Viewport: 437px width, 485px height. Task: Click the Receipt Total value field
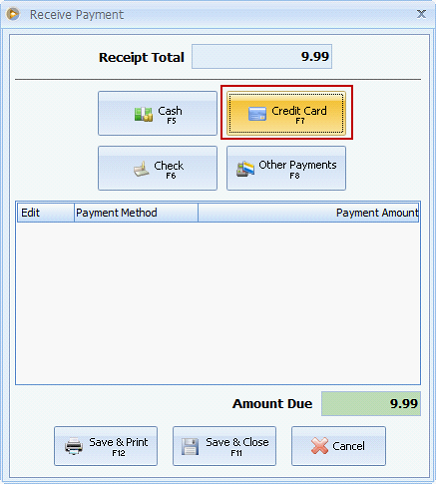[x=262, y=57]
